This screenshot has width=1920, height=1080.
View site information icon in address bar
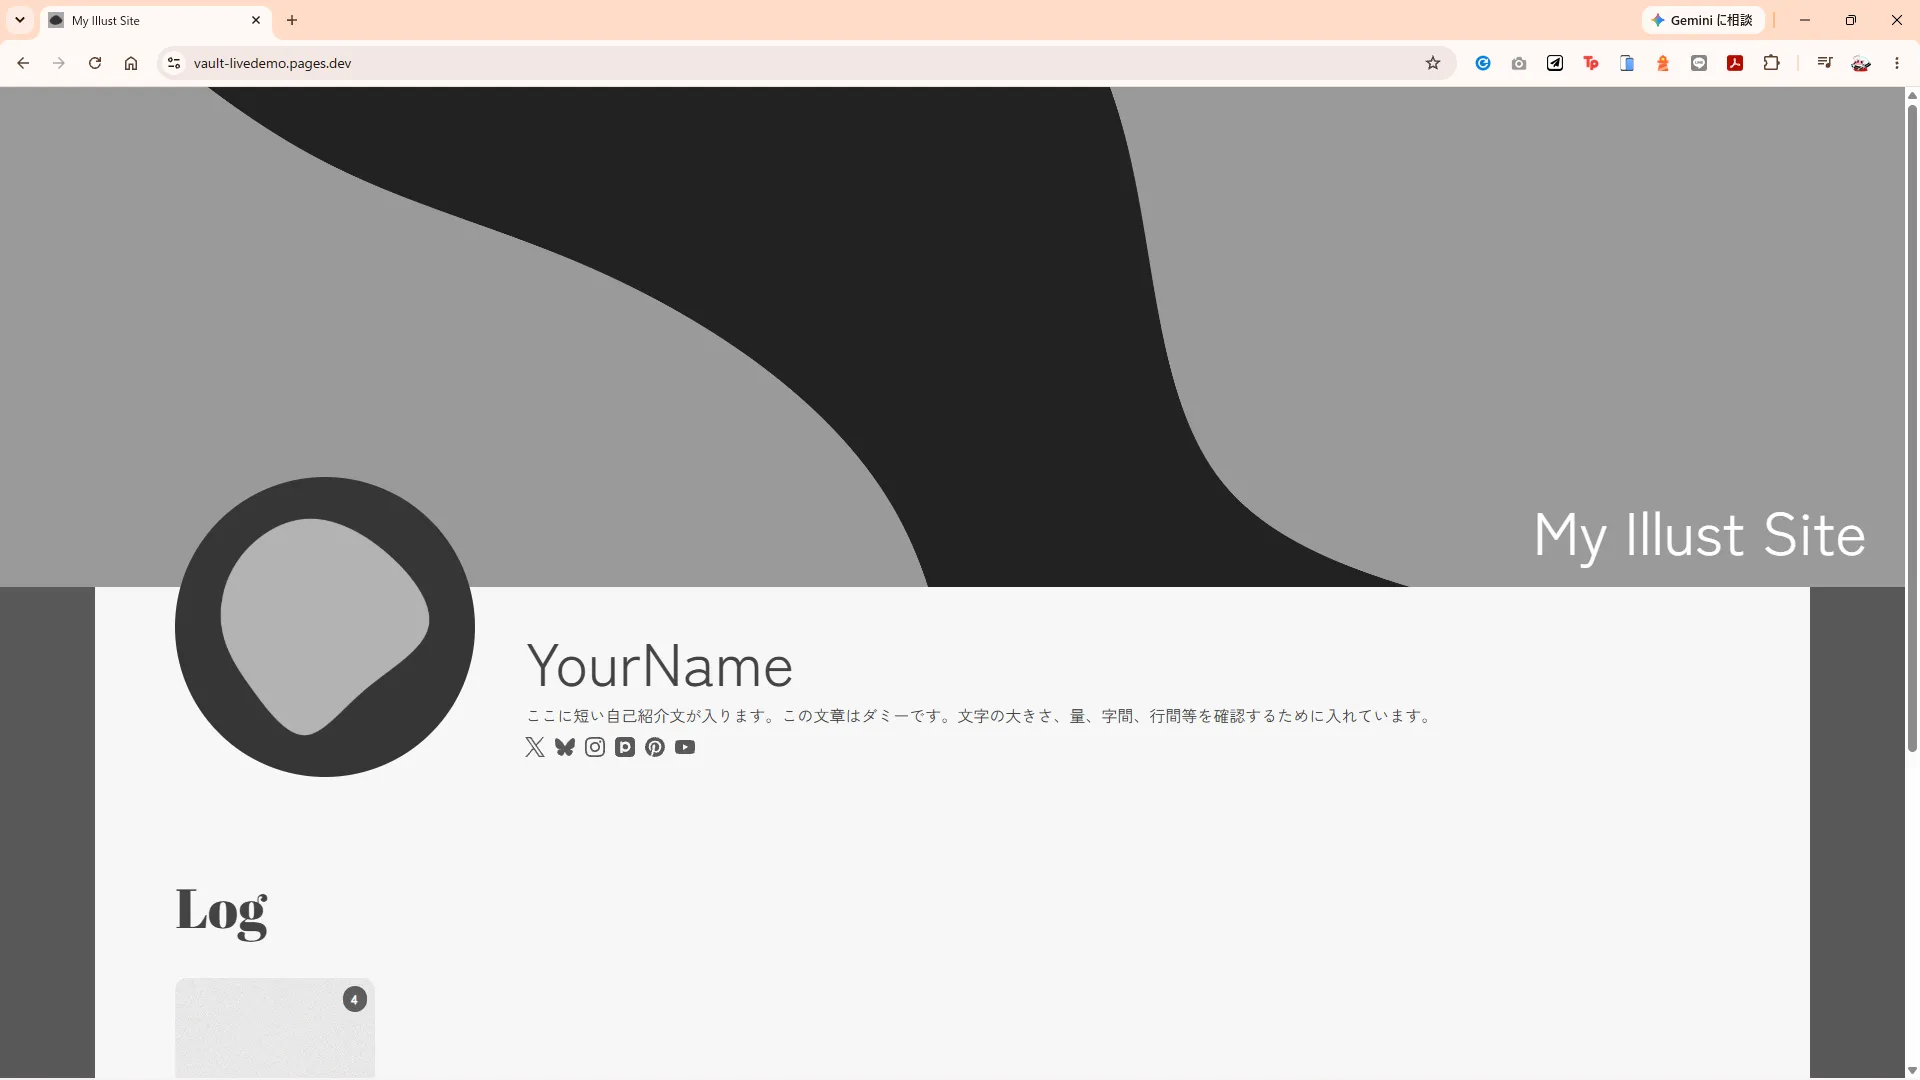point(174,63)
